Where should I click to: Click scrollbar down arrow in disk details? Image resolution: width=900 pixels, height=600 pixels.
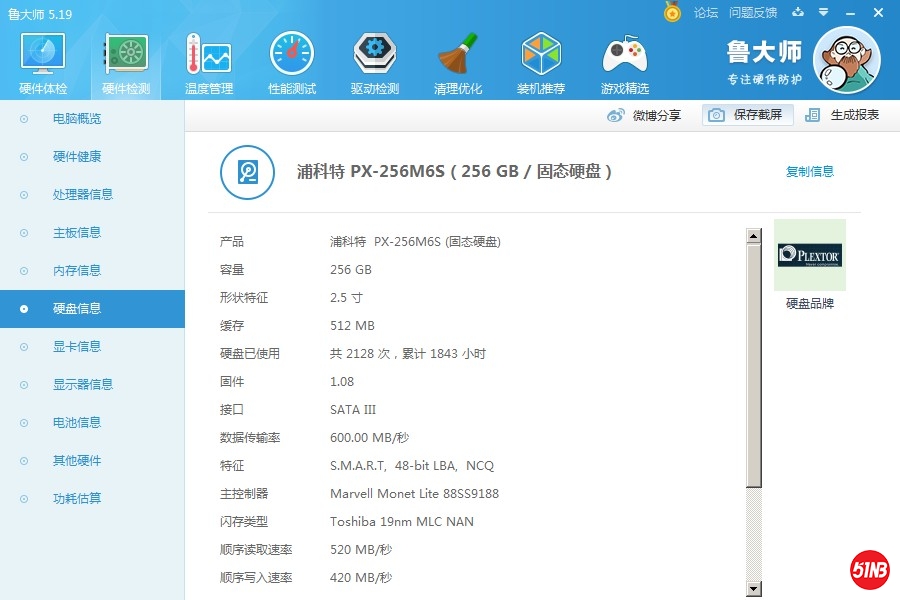(x=754, y=588)
